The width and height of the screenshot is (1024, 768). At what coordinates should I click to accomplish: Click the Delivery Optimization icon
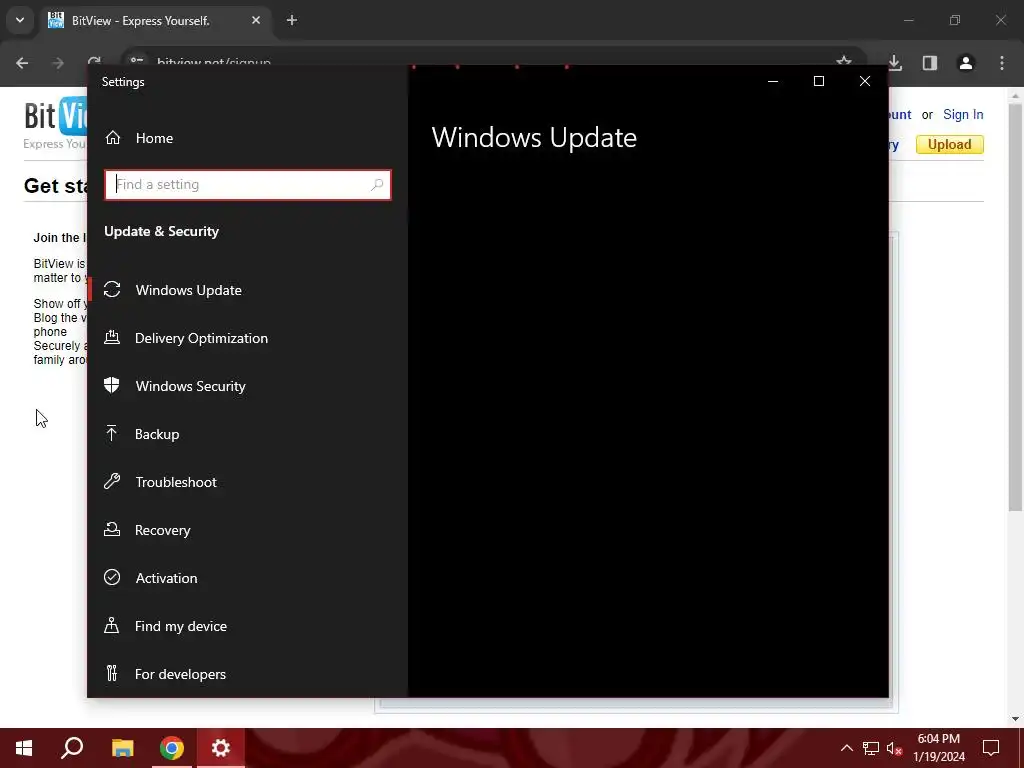(x=112, y=337)
